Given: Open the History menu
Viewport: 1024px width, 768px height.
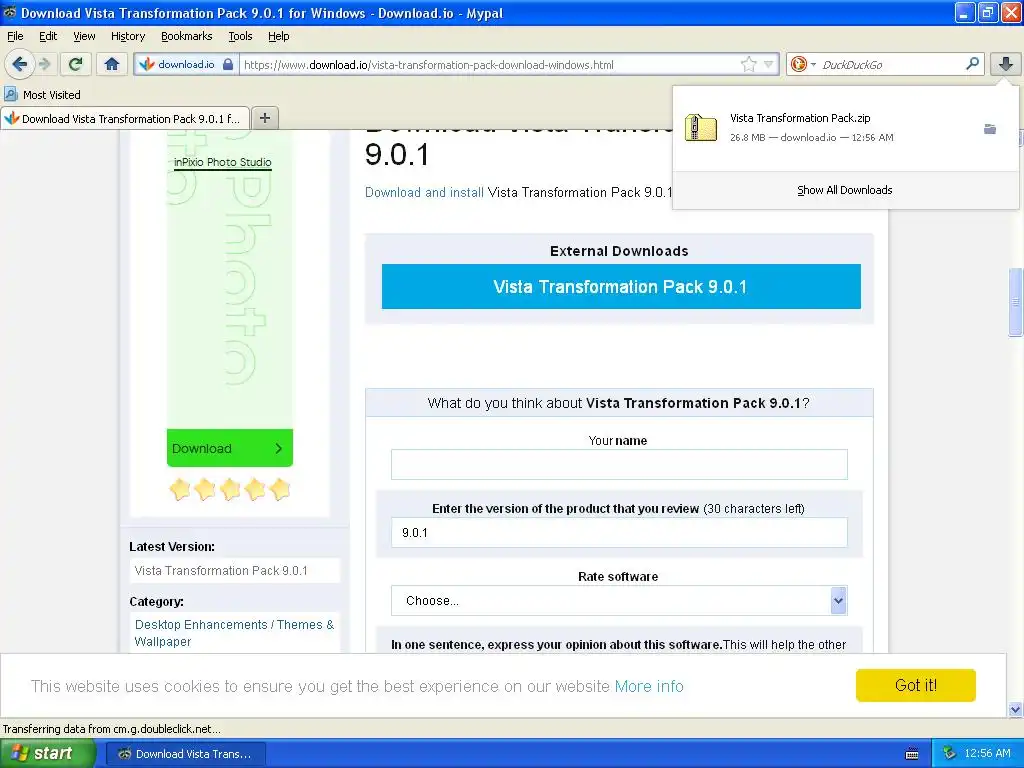Looking at the screenshot, I should click(127, 37).
